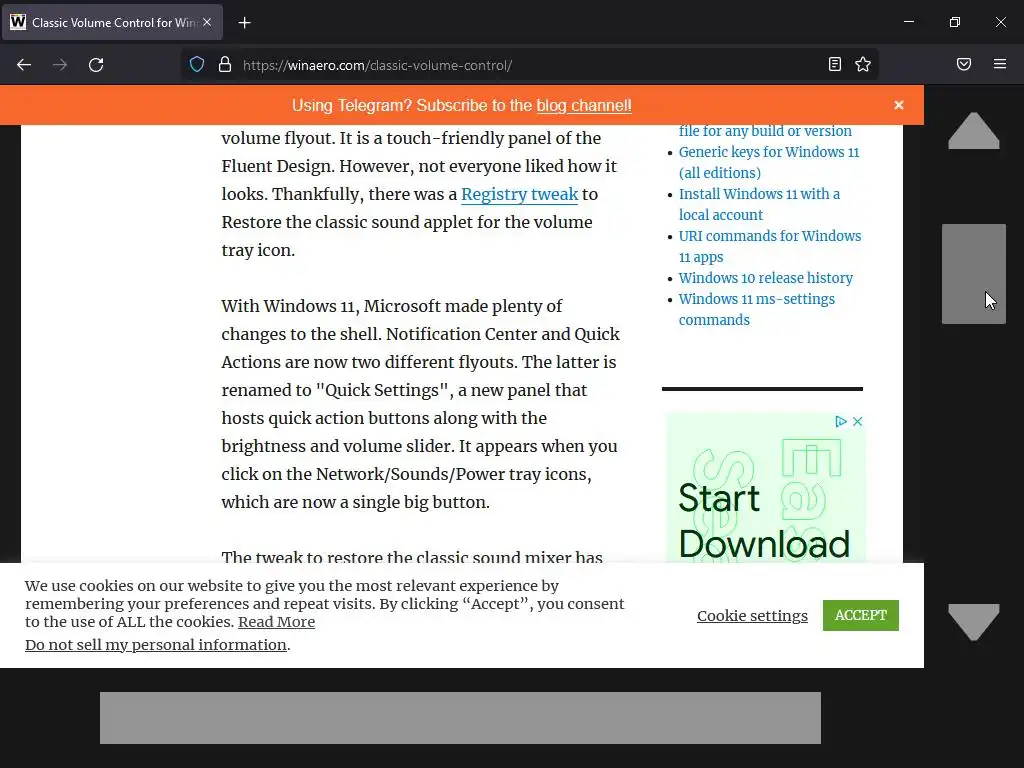Image resolution: width=1024 pixels, height=768 pixels.
Task: Reload the current page
Action: [96, 65]
